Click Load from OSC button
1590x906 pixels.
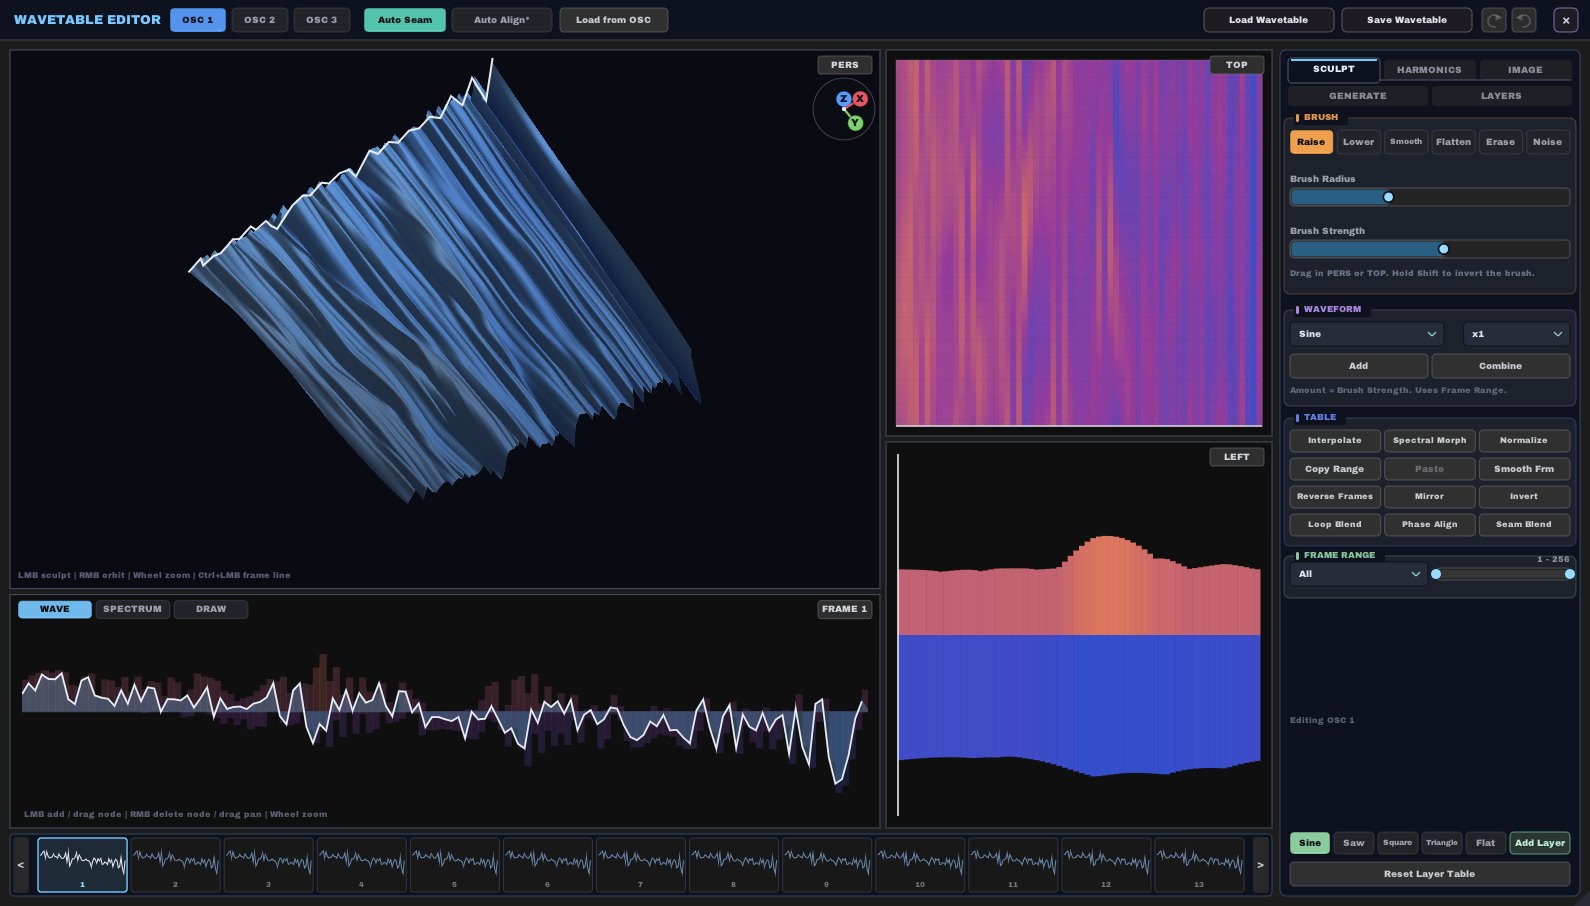click(613, 20)
